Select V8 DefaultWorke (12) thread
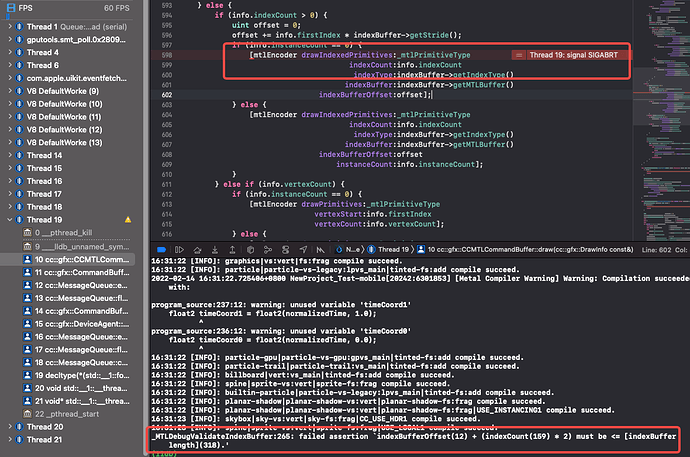 tap(64, 129)
